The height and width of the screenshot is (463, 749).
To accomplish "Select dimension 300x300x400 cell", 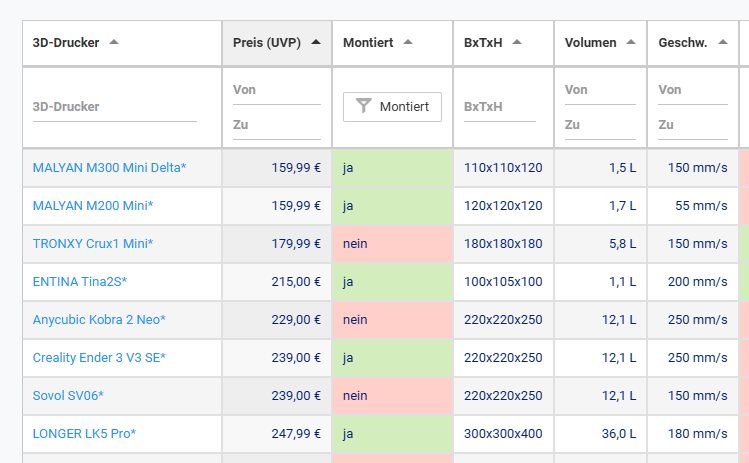I will click(503, 433).
